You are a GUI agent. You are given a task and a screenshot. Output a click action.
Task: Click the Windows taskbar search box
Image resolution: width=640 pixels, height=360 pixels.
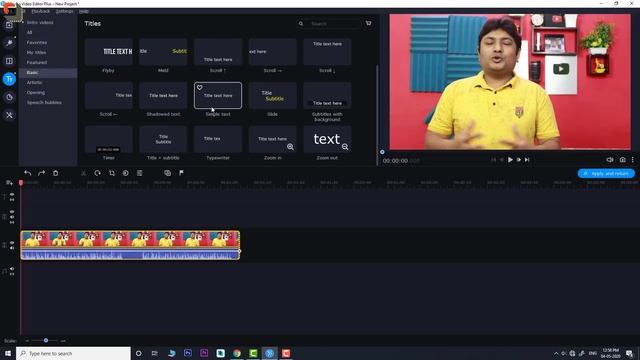[73, 353]
